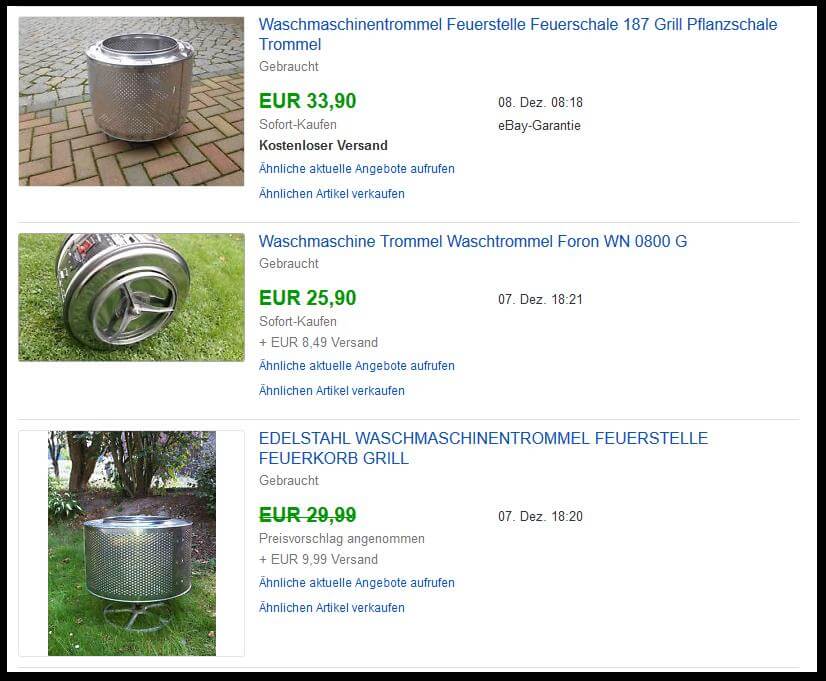Click the '08. Dez. 08:18' date
The width and height of the screenshot is (826, 681).
(x=540, y=102)
